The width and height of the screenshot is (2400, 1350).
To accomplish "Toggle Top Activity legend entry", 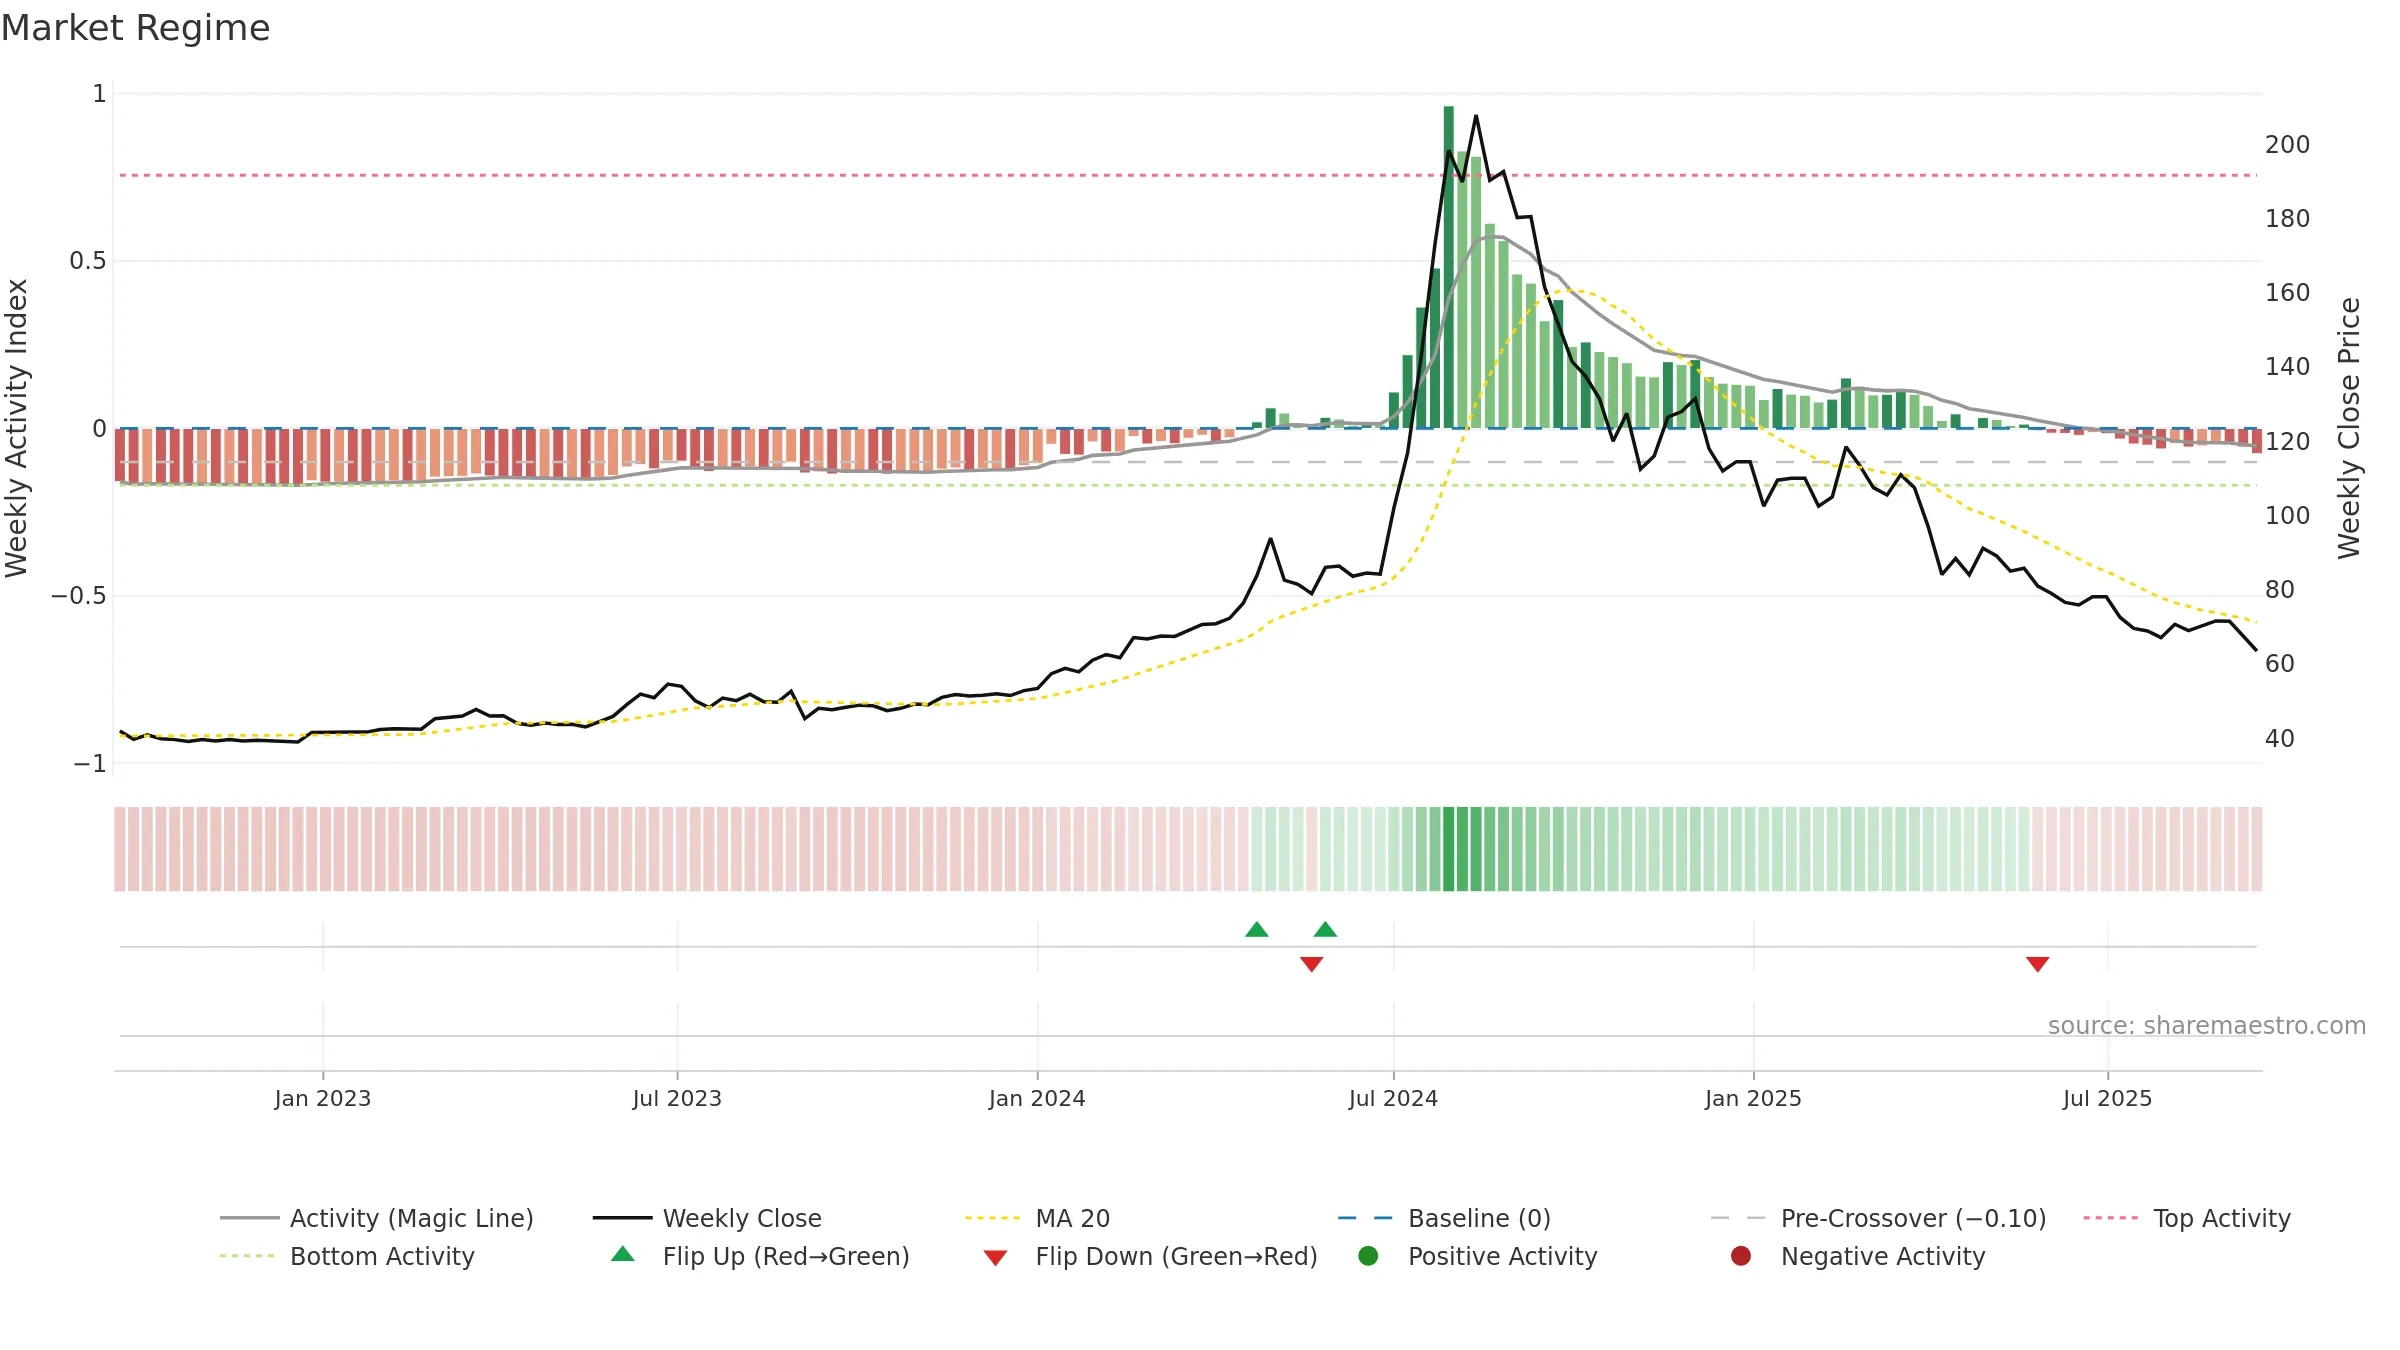I will tap(2187, 1218).
